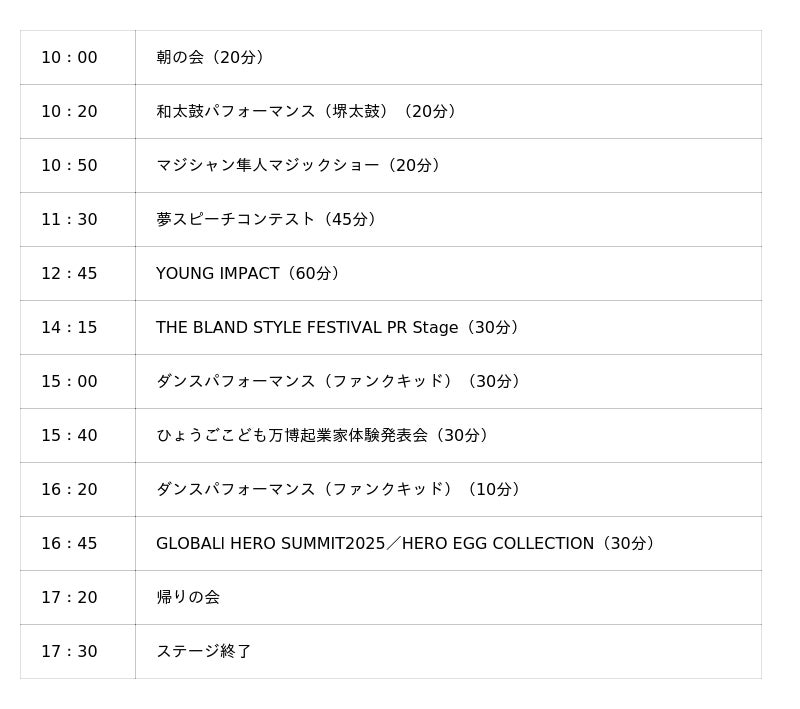Click the 10分 ダンスパフォーマンス（ファンクキッド） entry
800x709 pixels.
pos(340,490)
